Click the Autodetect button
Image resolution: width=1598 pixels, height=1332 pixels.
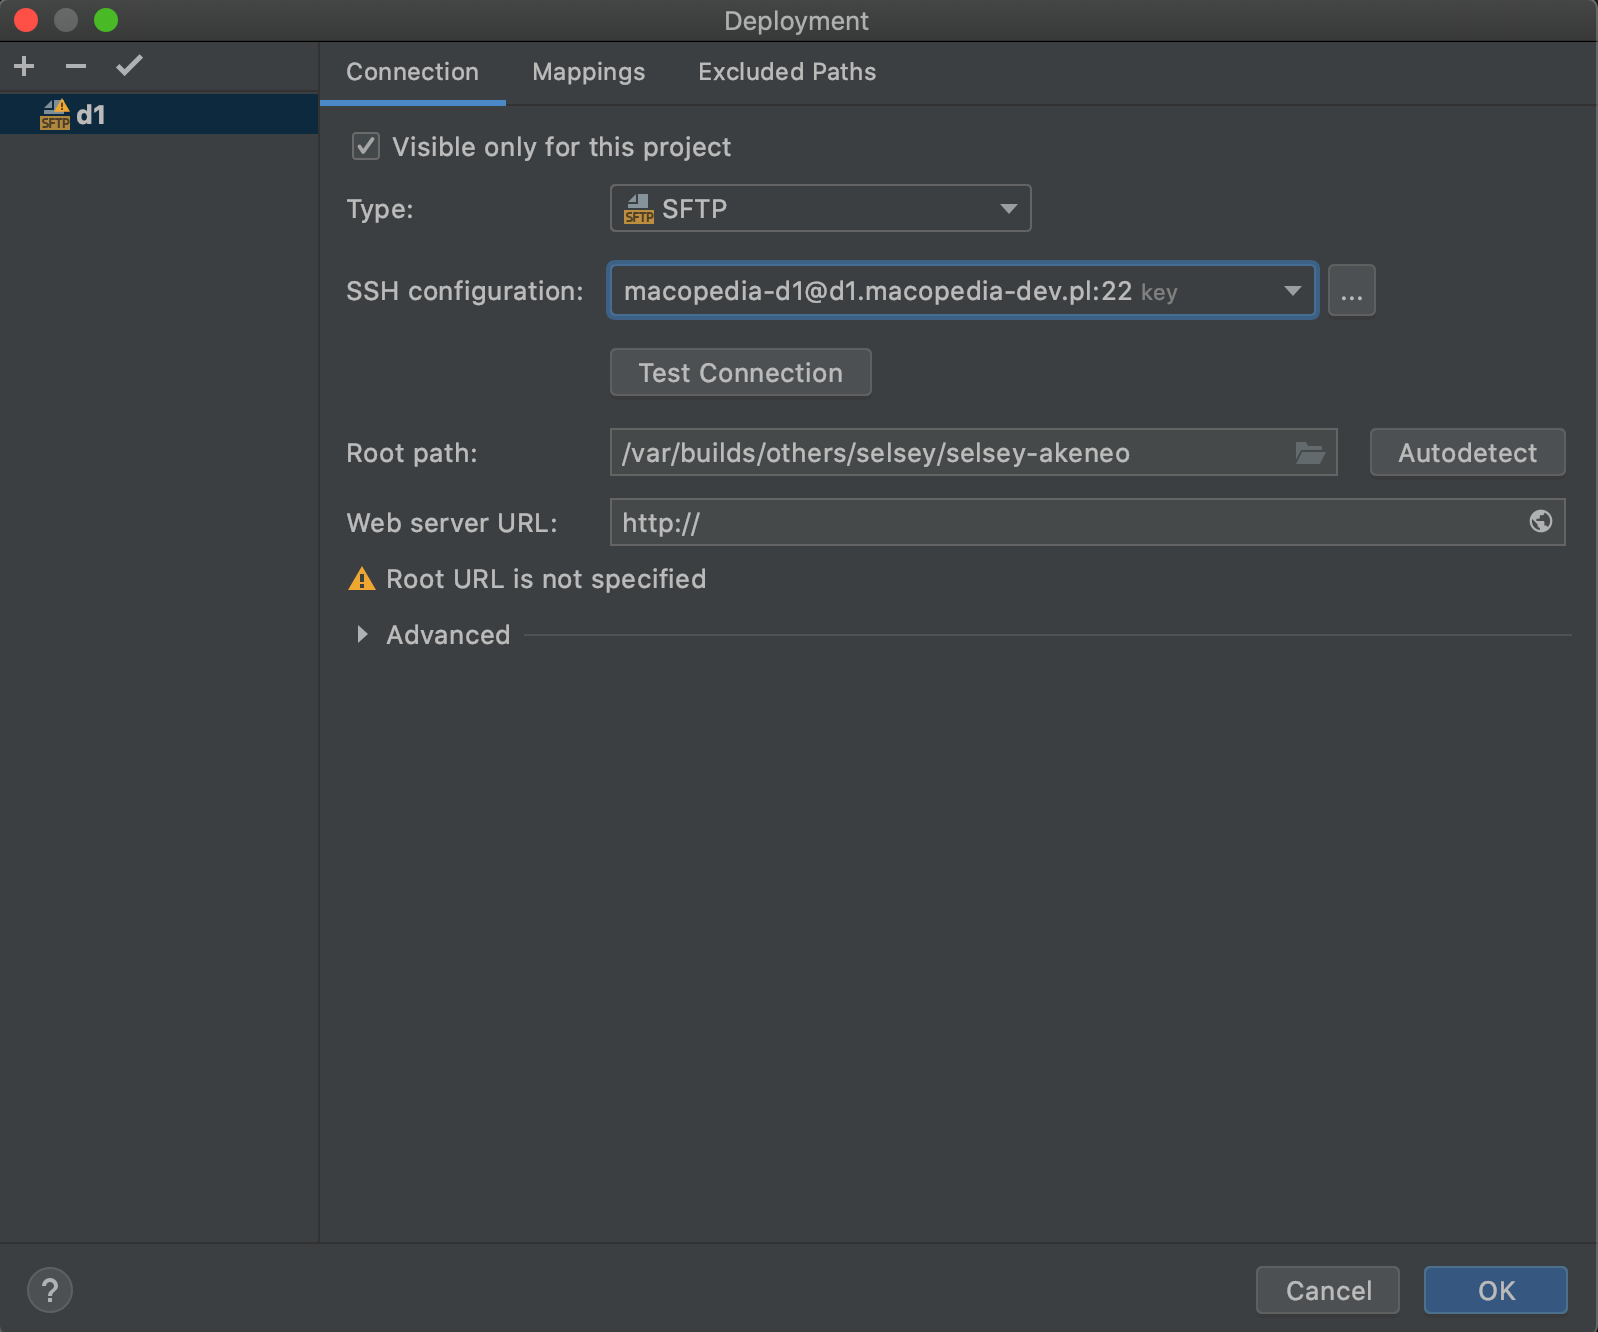(1466, 453)
